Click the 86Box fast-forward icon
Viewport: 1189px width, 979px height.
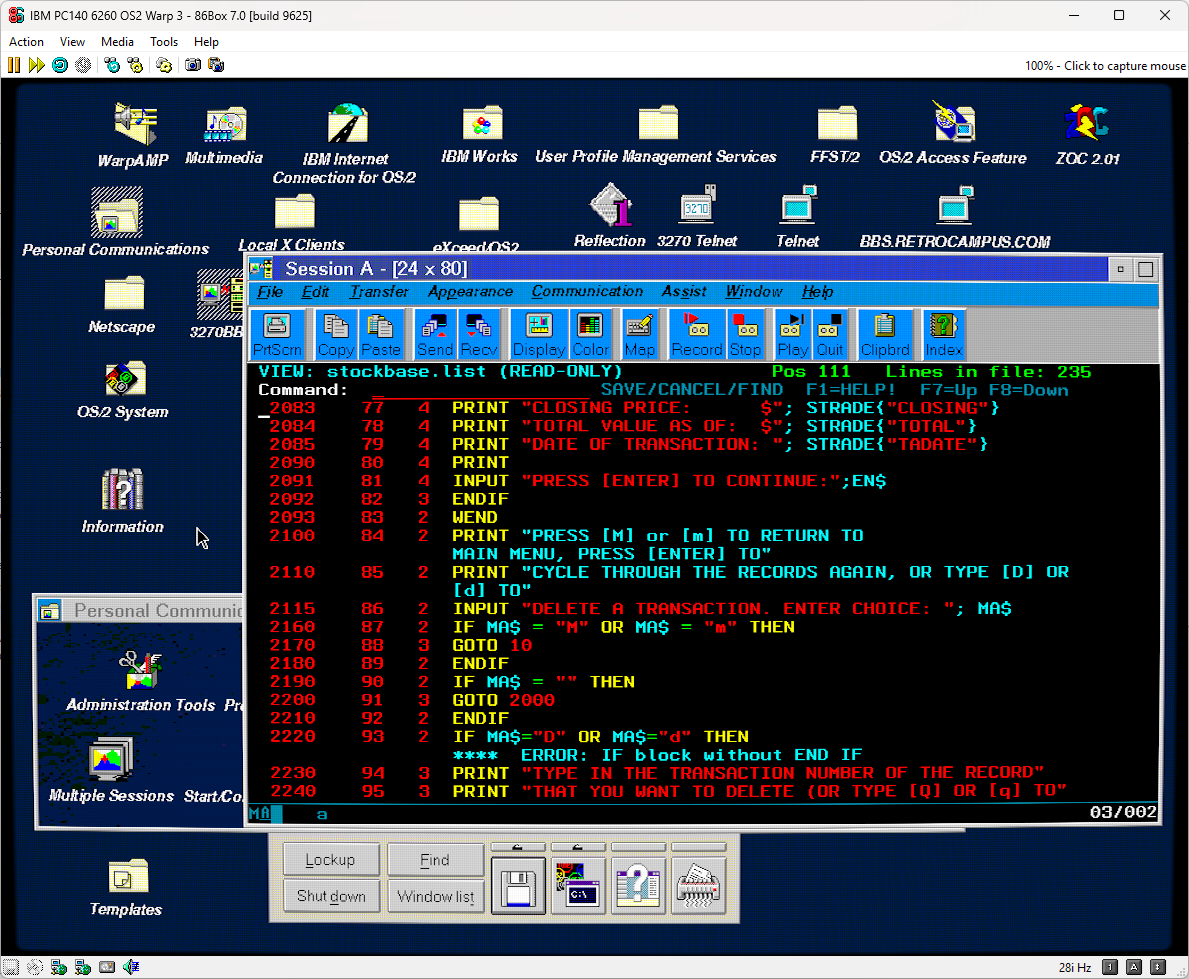tap(36, 65)
